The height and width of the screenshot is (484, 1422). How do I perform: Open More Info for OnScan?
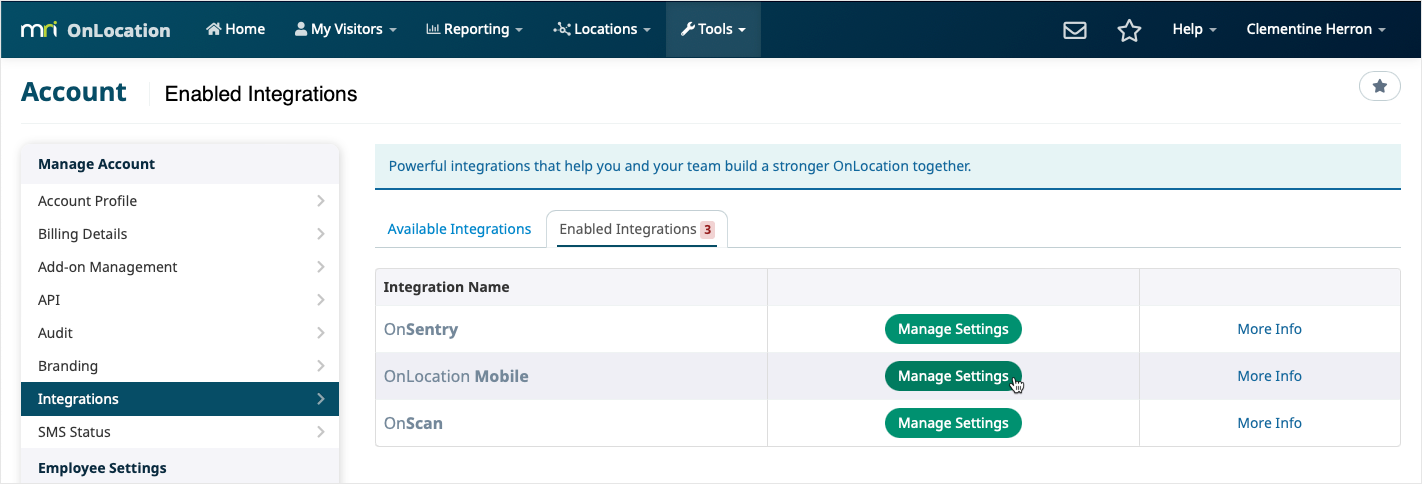[x=1269, y=423]
